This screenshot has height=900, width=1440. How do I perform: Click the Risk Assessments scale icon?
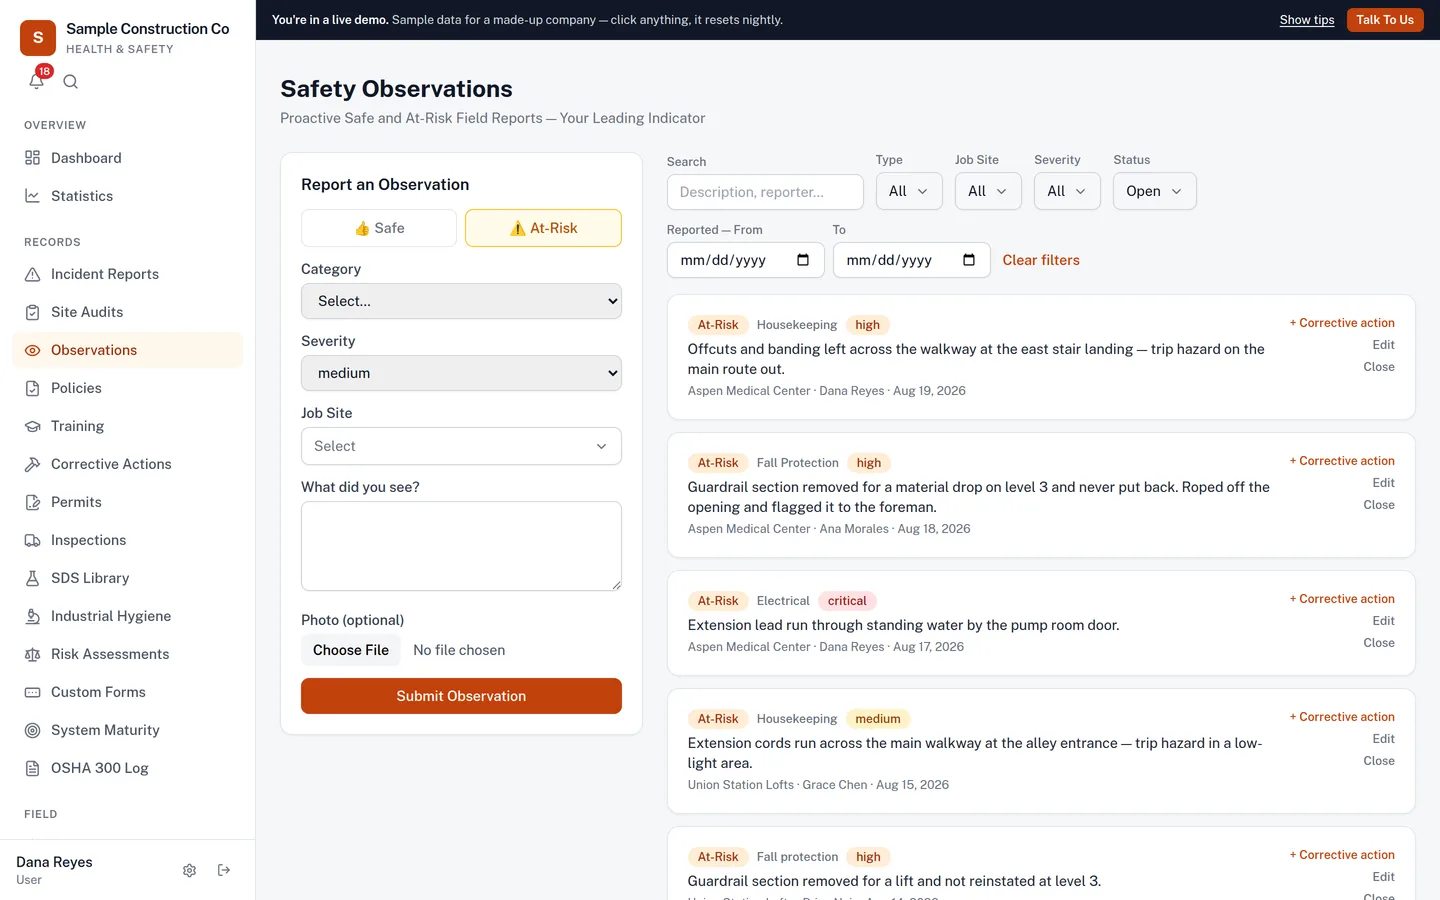33,654
